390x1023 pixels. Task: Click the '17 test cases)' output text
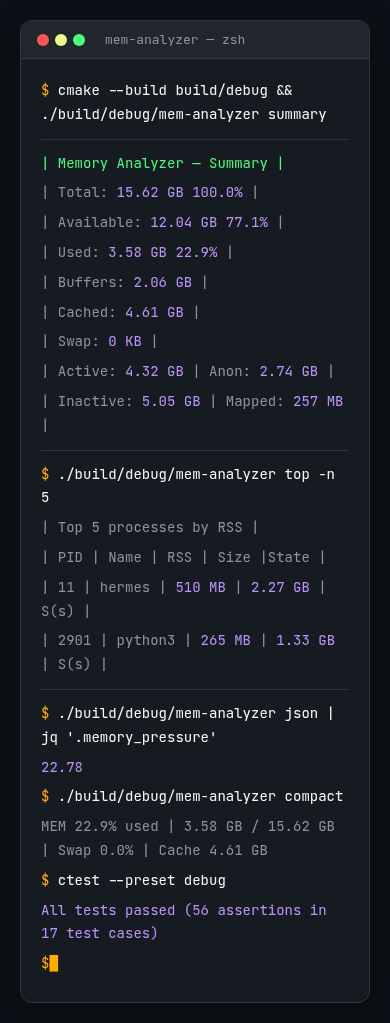point(99,934)
